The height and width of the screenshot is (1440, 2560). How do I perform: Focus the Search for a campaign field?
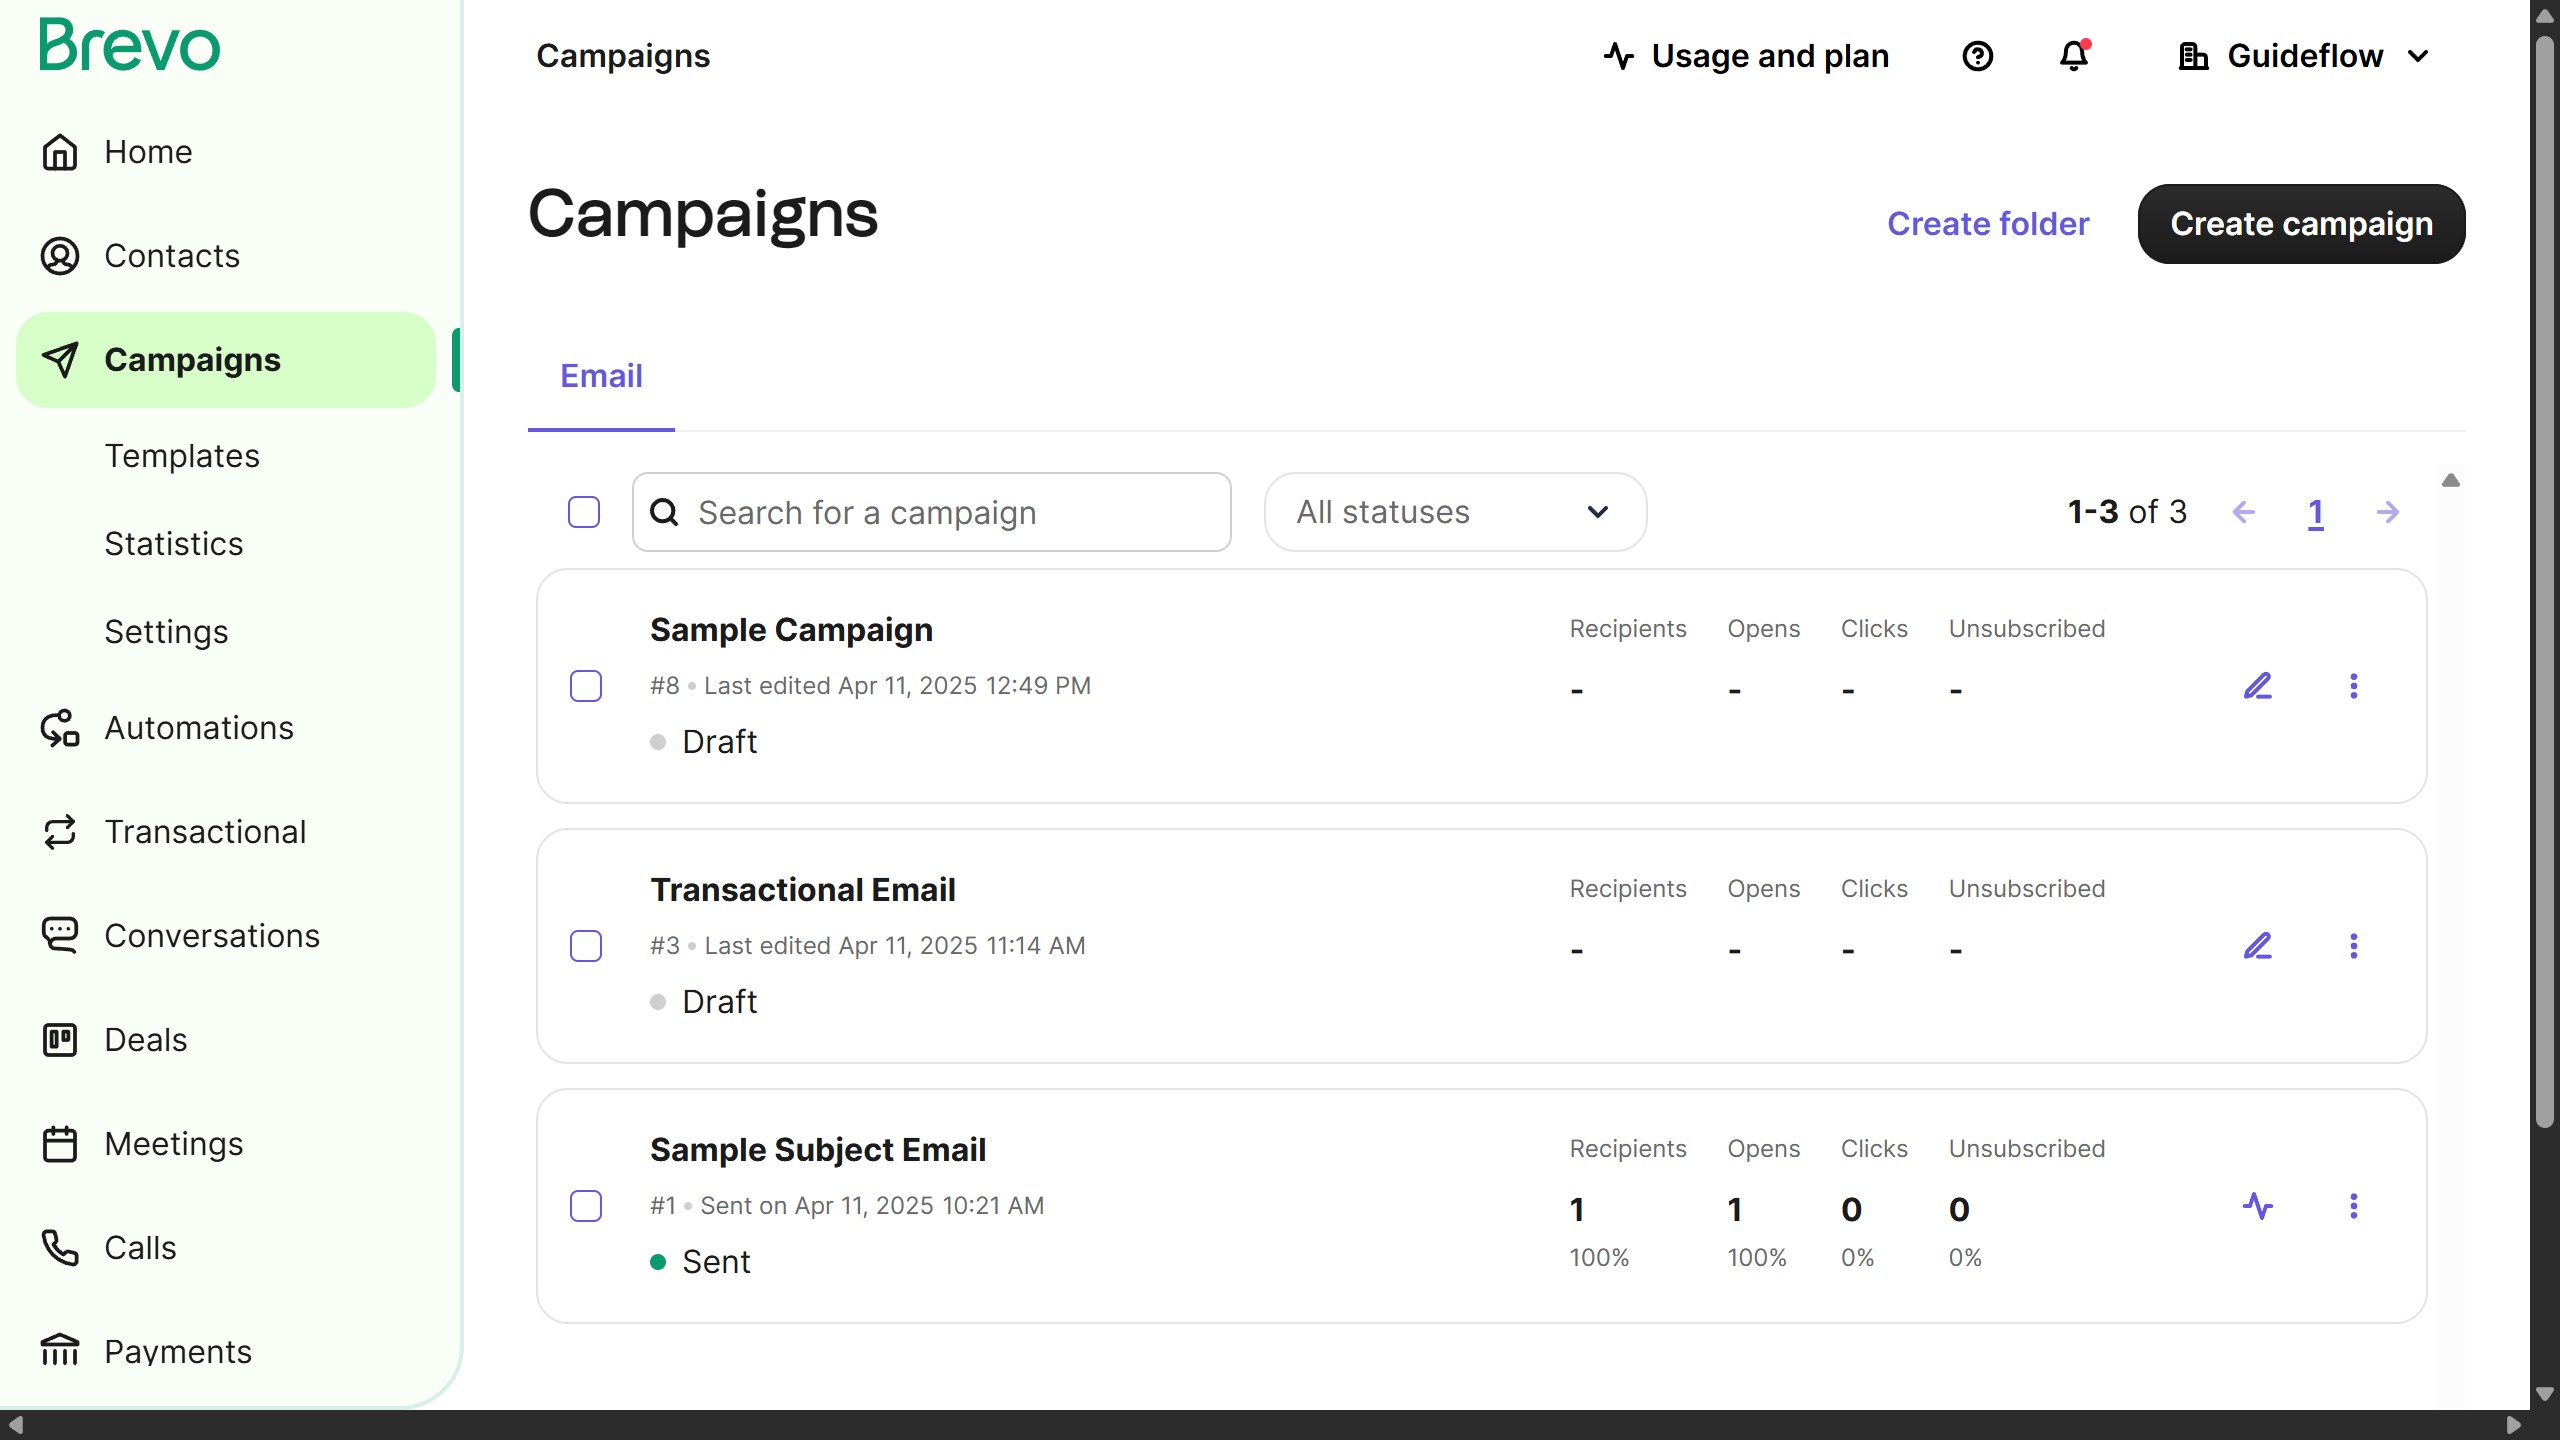pos(930,512)
